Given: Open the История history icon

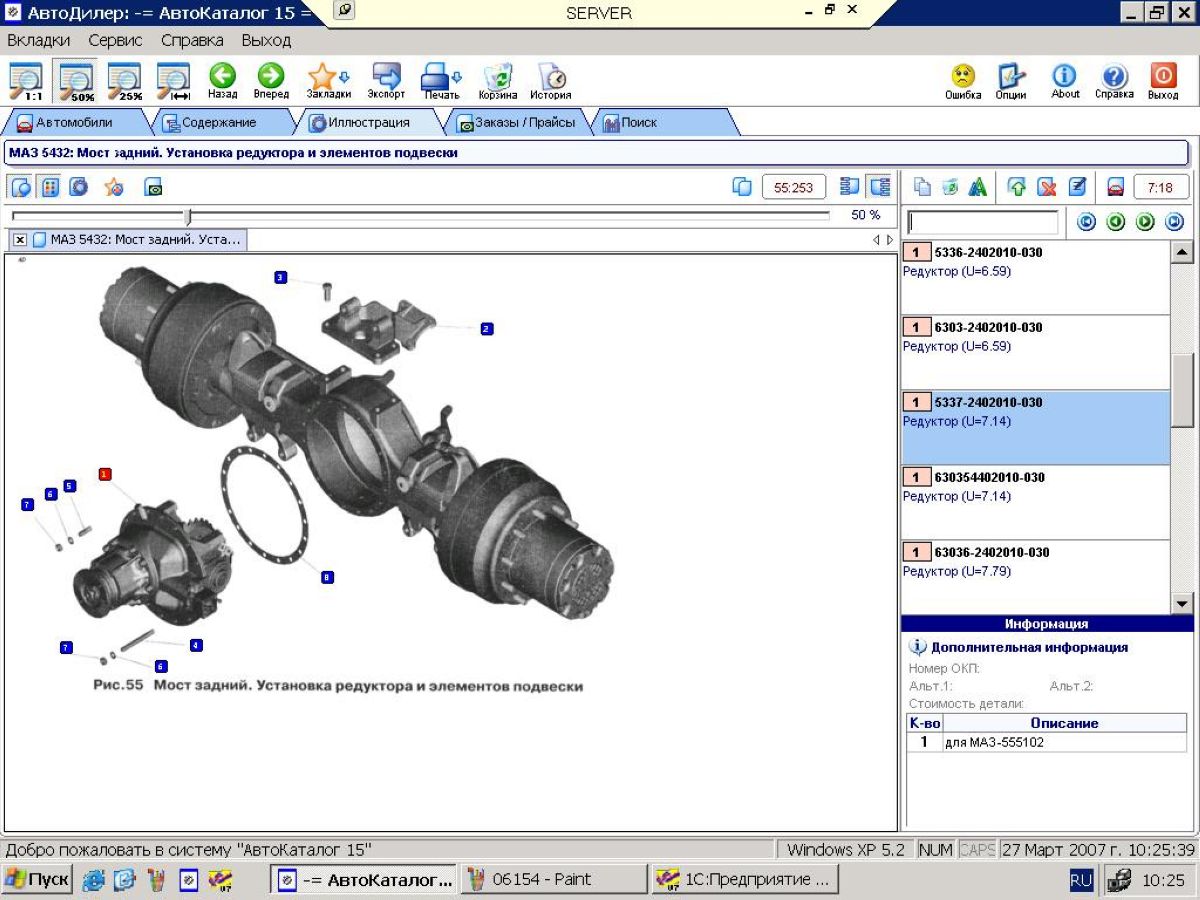Looking at the screenshot, I should pyautogui.click(x=551, y=82).
